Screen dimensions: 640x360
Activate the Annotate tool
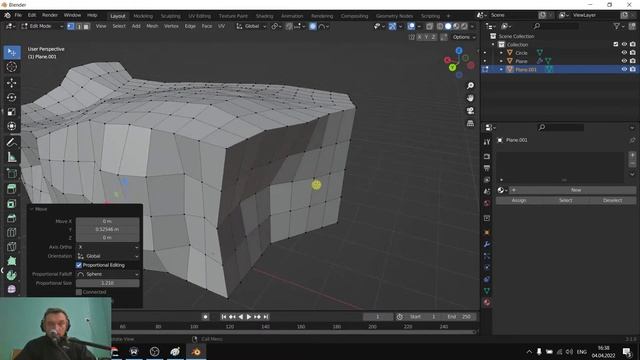pyautogui.click(x=11, y=142)
